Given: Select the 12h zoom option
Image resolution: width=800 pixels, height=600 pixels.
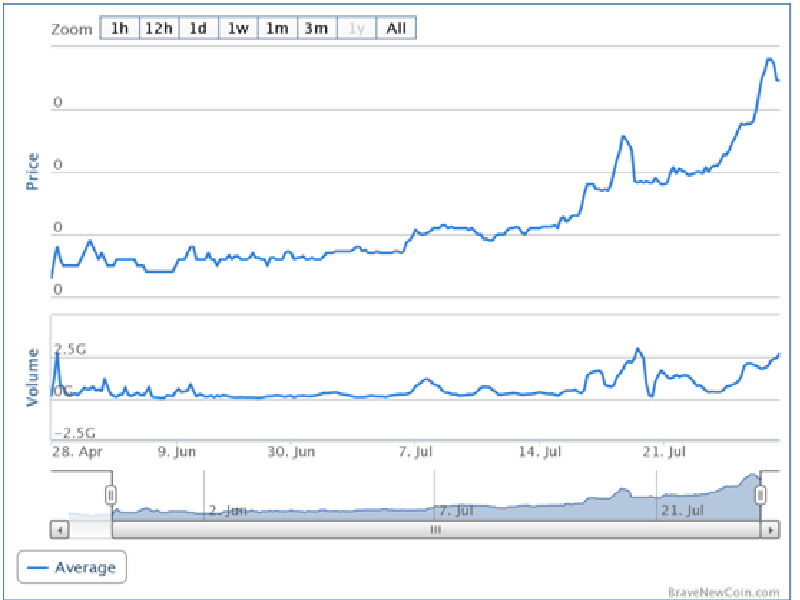Looking at the screenshot, I should click(158, 28).
